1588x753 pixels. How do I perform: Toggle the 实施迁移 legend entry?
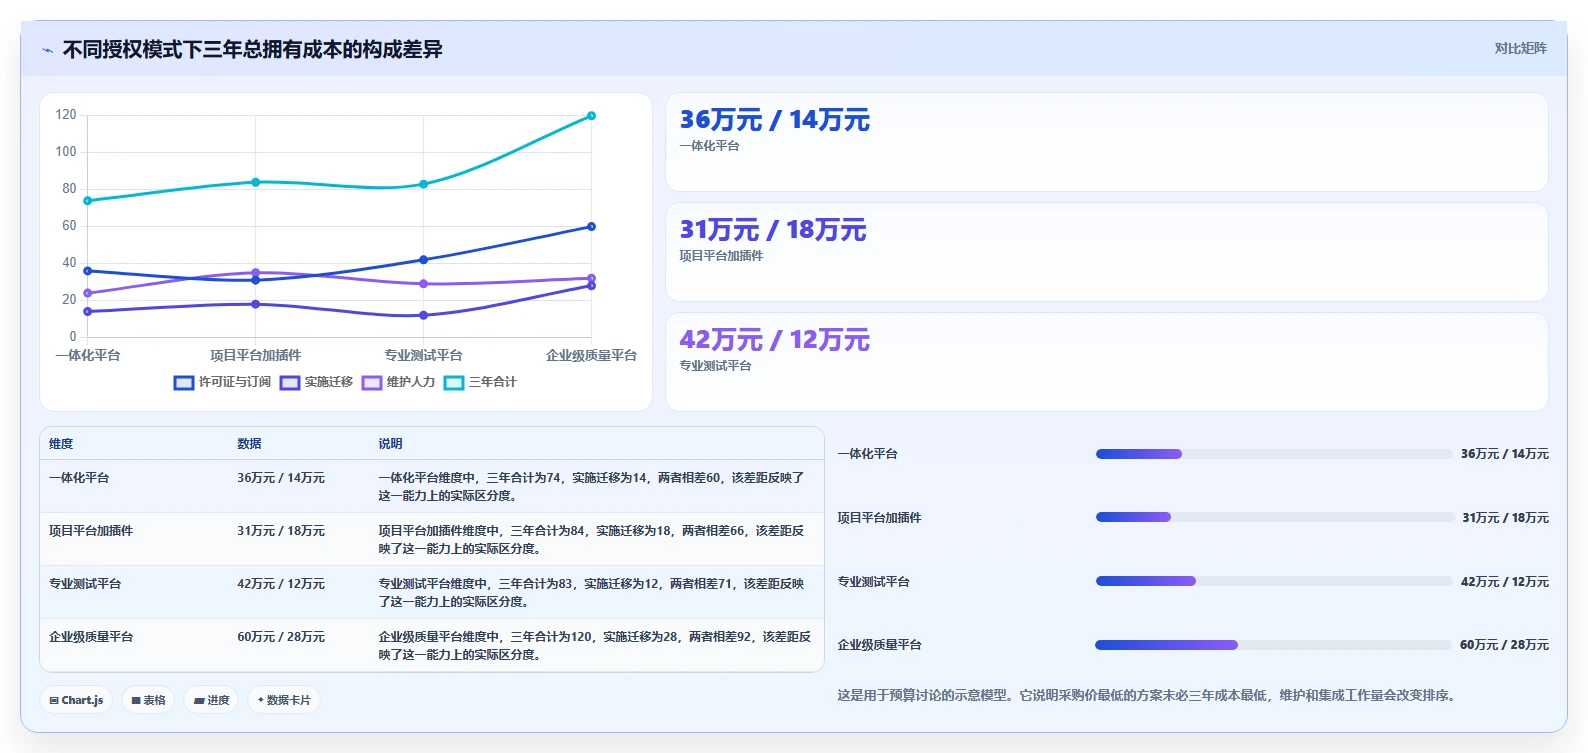316,382
